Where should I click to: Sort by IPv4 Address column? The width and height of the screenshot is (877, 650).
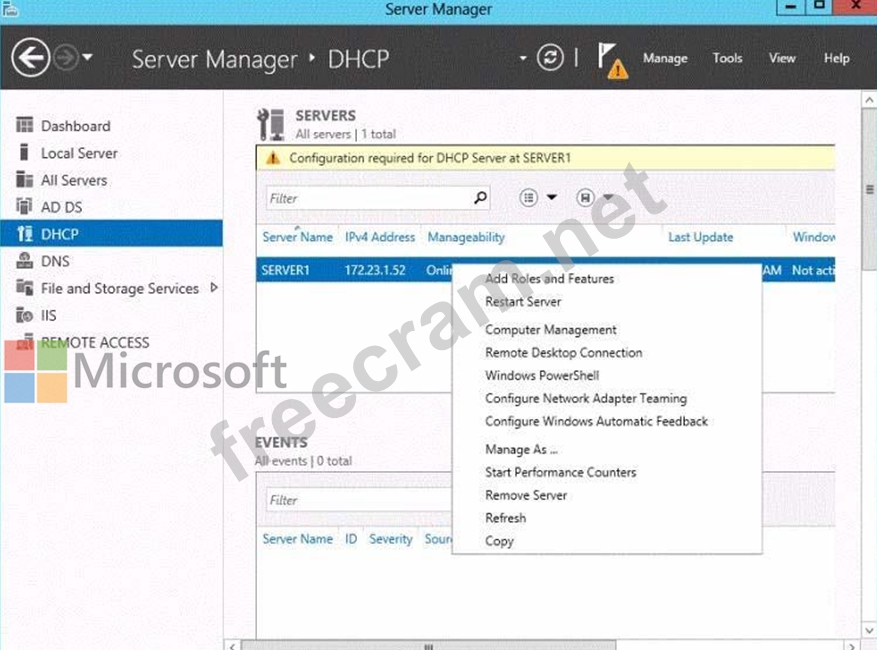pyautogui.click(x=380, y=237)
